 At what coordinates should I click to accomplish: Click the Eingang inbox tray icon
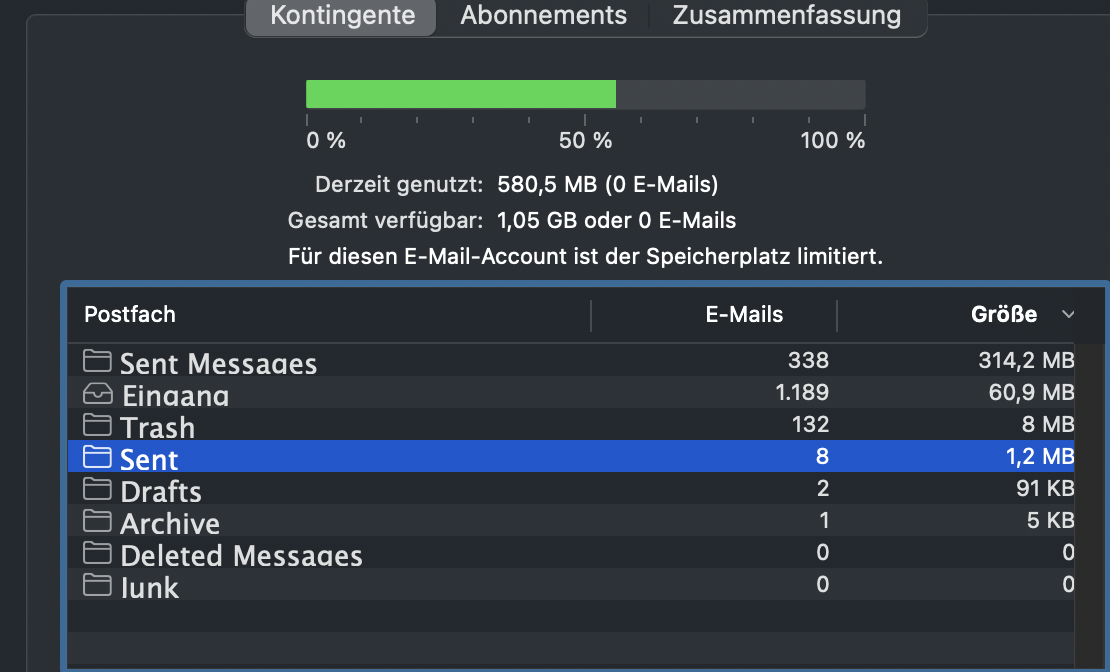click(x=96, y=393)
